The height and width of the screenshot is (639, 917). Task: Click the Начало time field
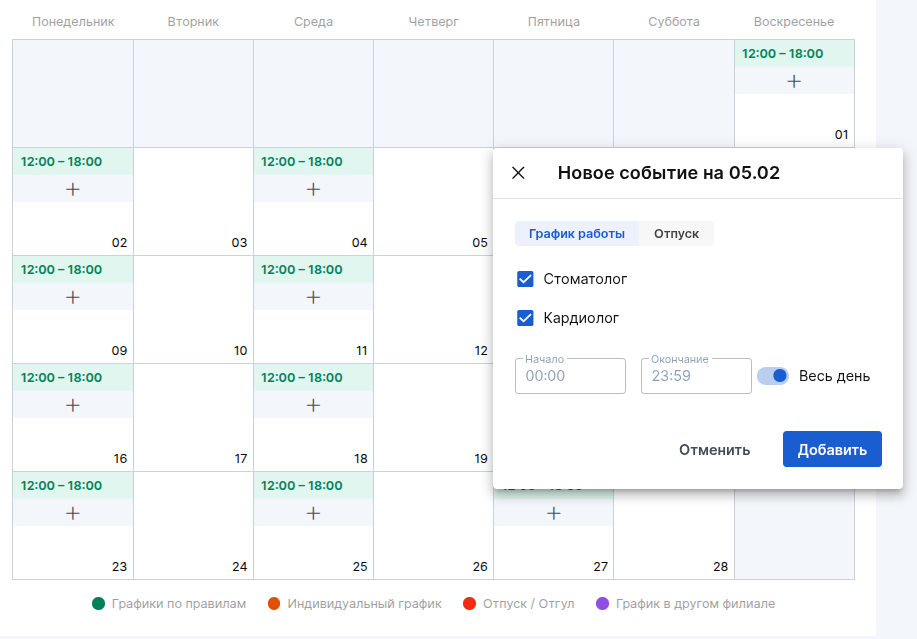570,377
